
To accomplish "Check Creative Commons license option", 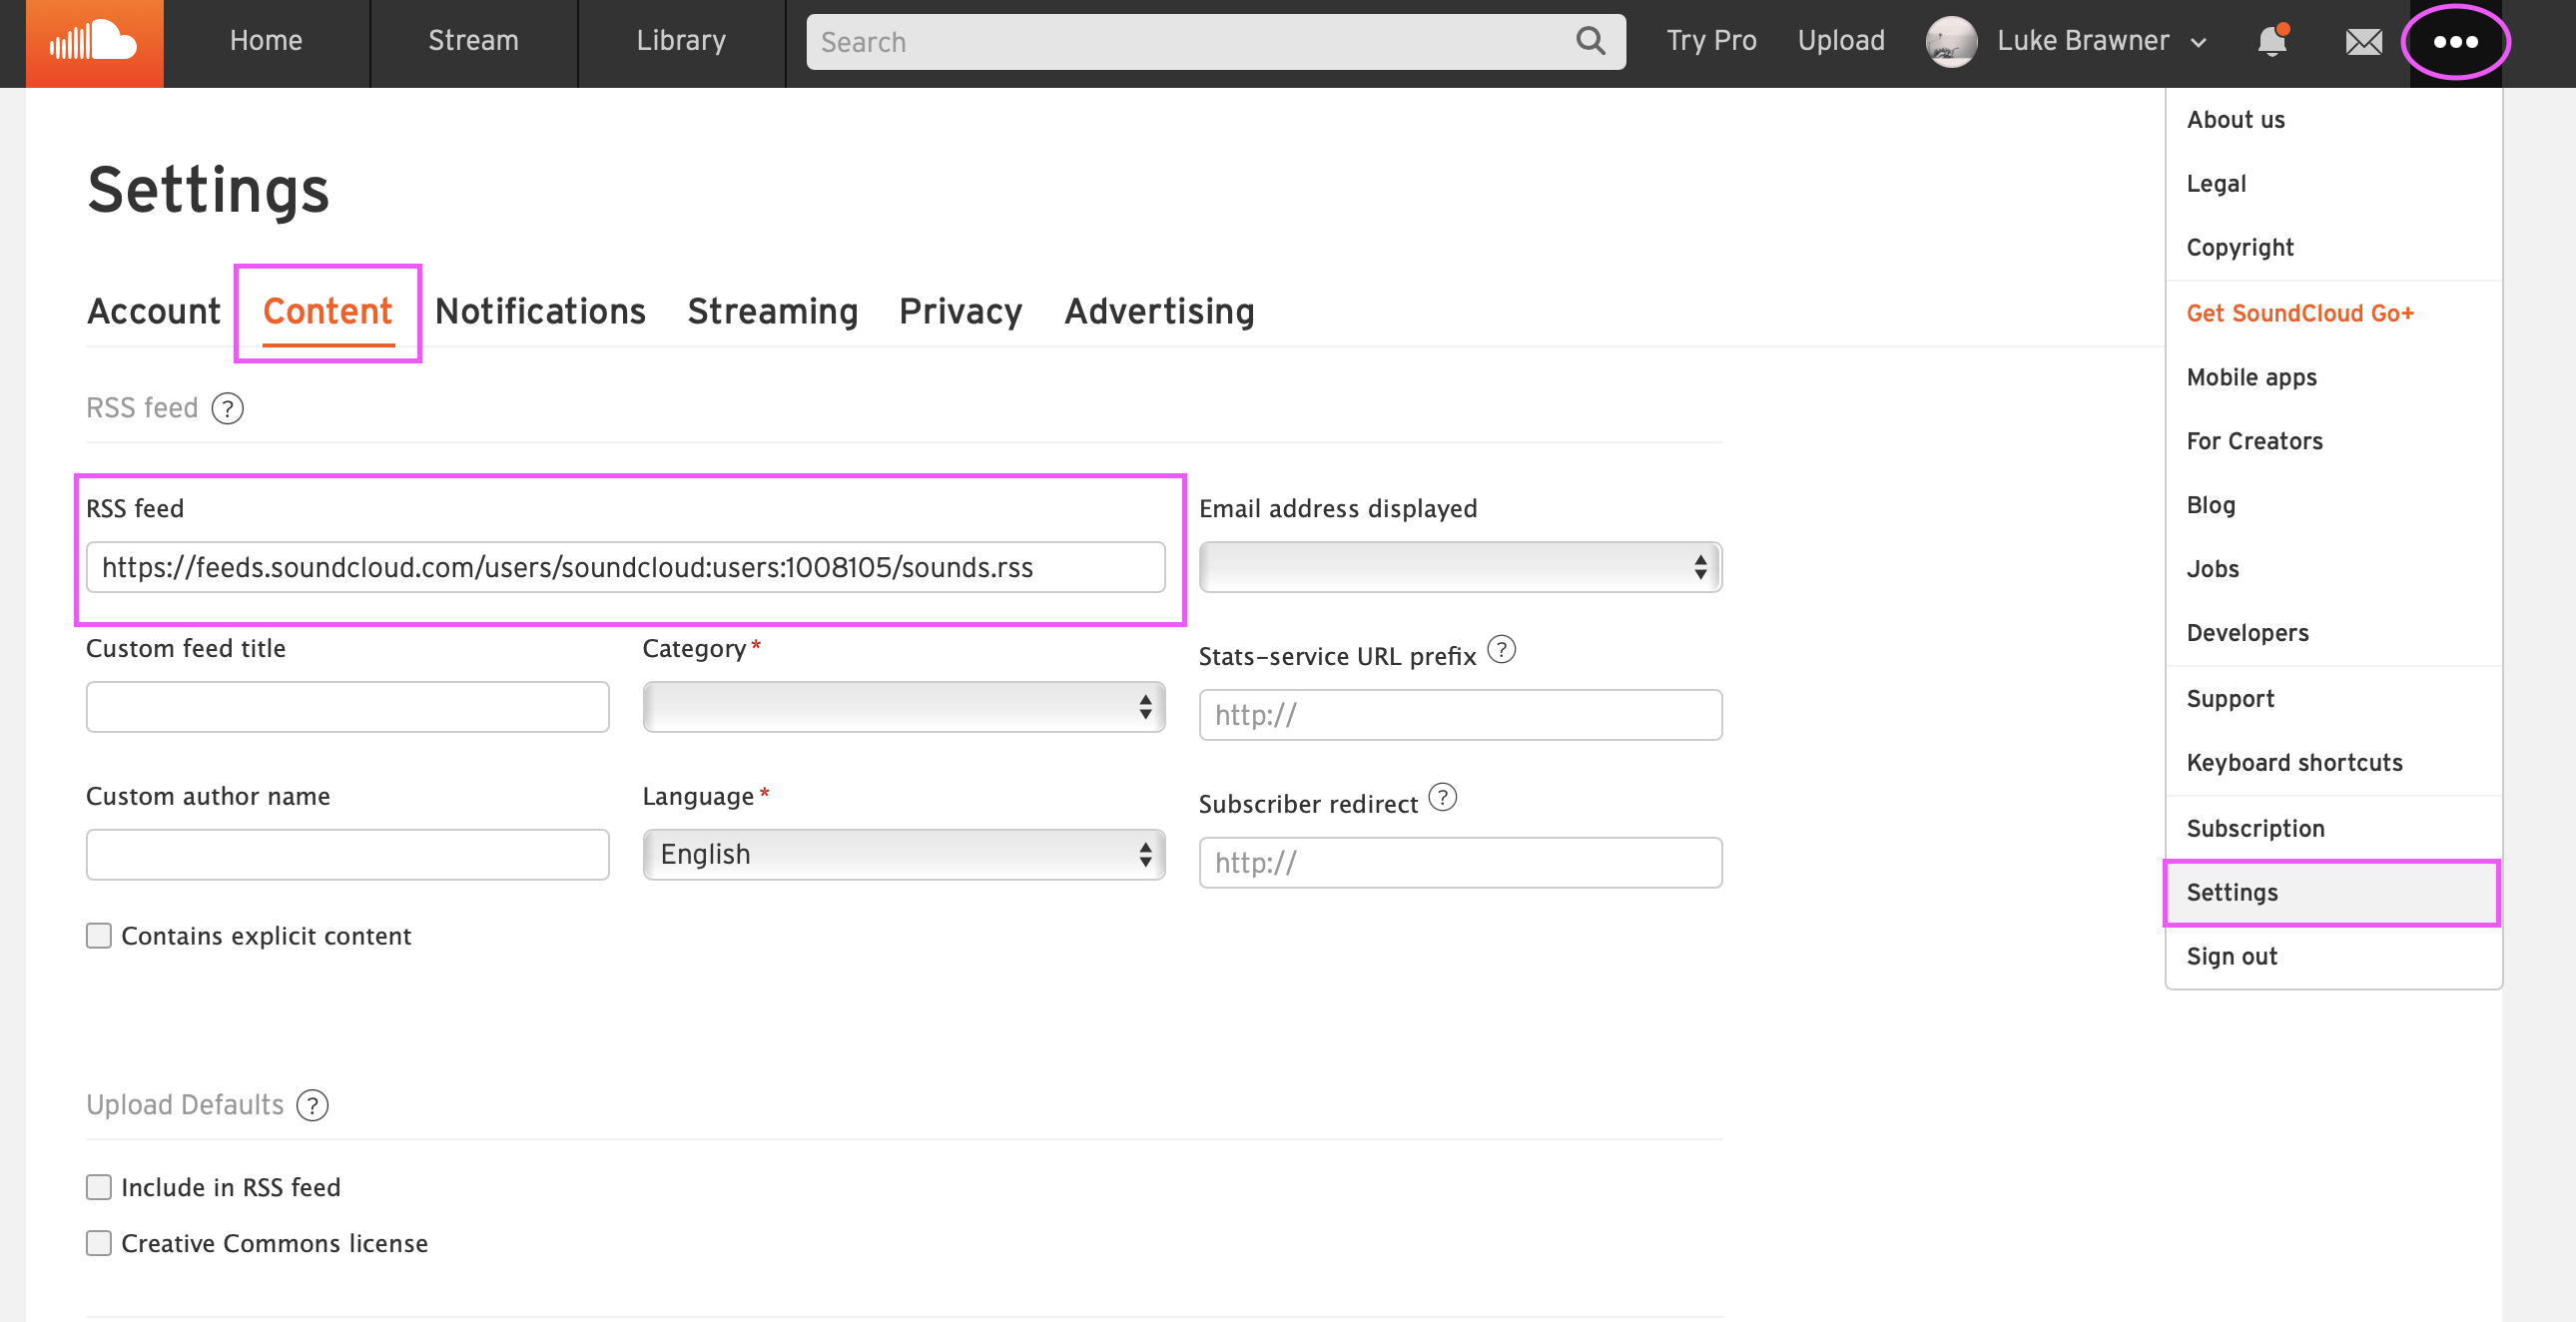I will click(x=98, y=1243).
